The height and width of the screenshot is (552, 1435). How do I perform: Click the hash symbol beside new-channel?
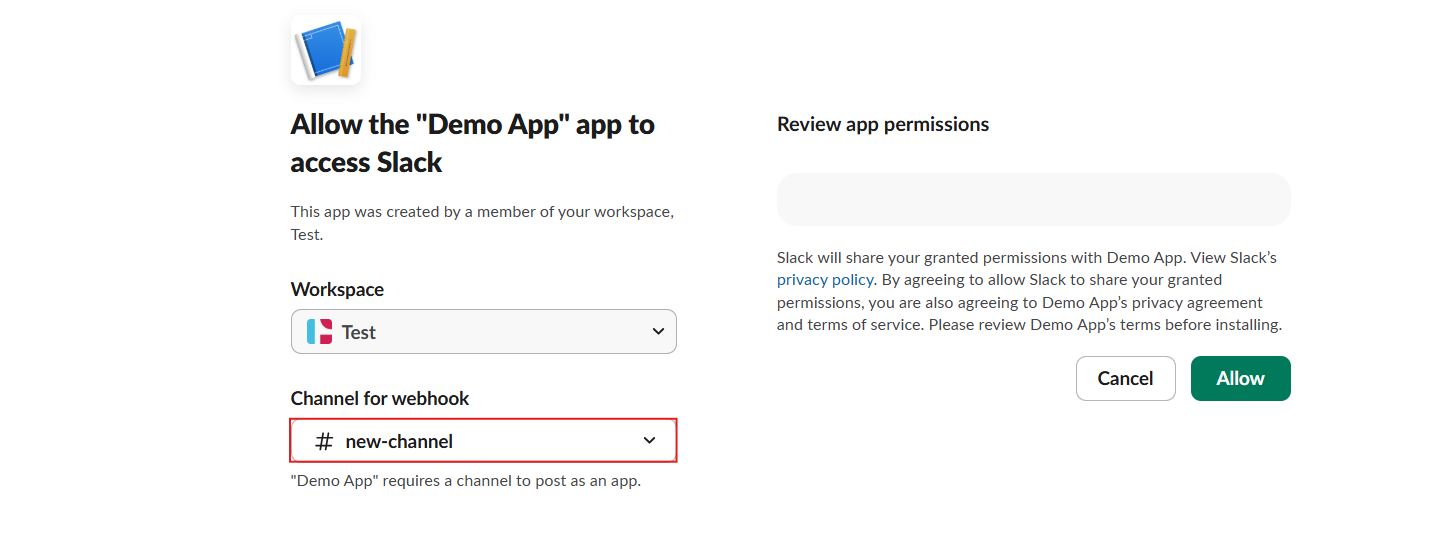[323, 441]
